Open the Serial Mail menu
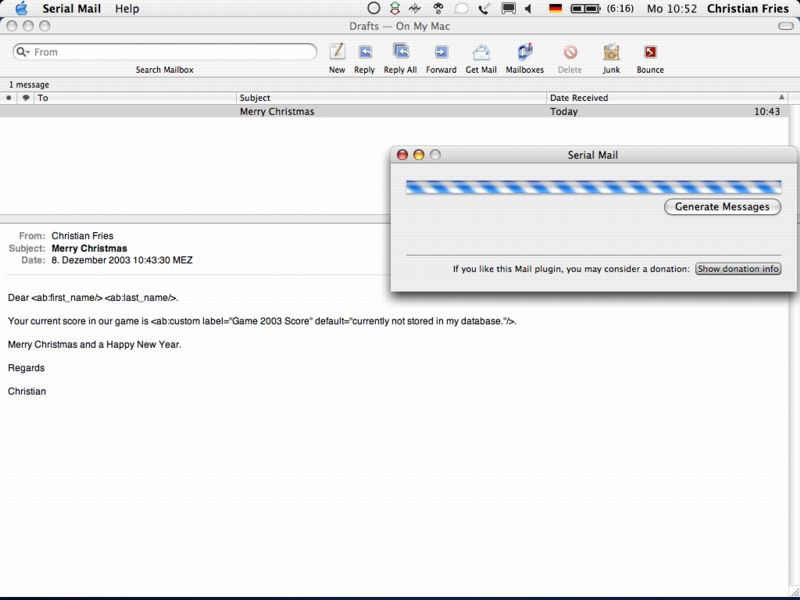Image resolution: width=800 pixels, height=600 pixels. (70, 8)
